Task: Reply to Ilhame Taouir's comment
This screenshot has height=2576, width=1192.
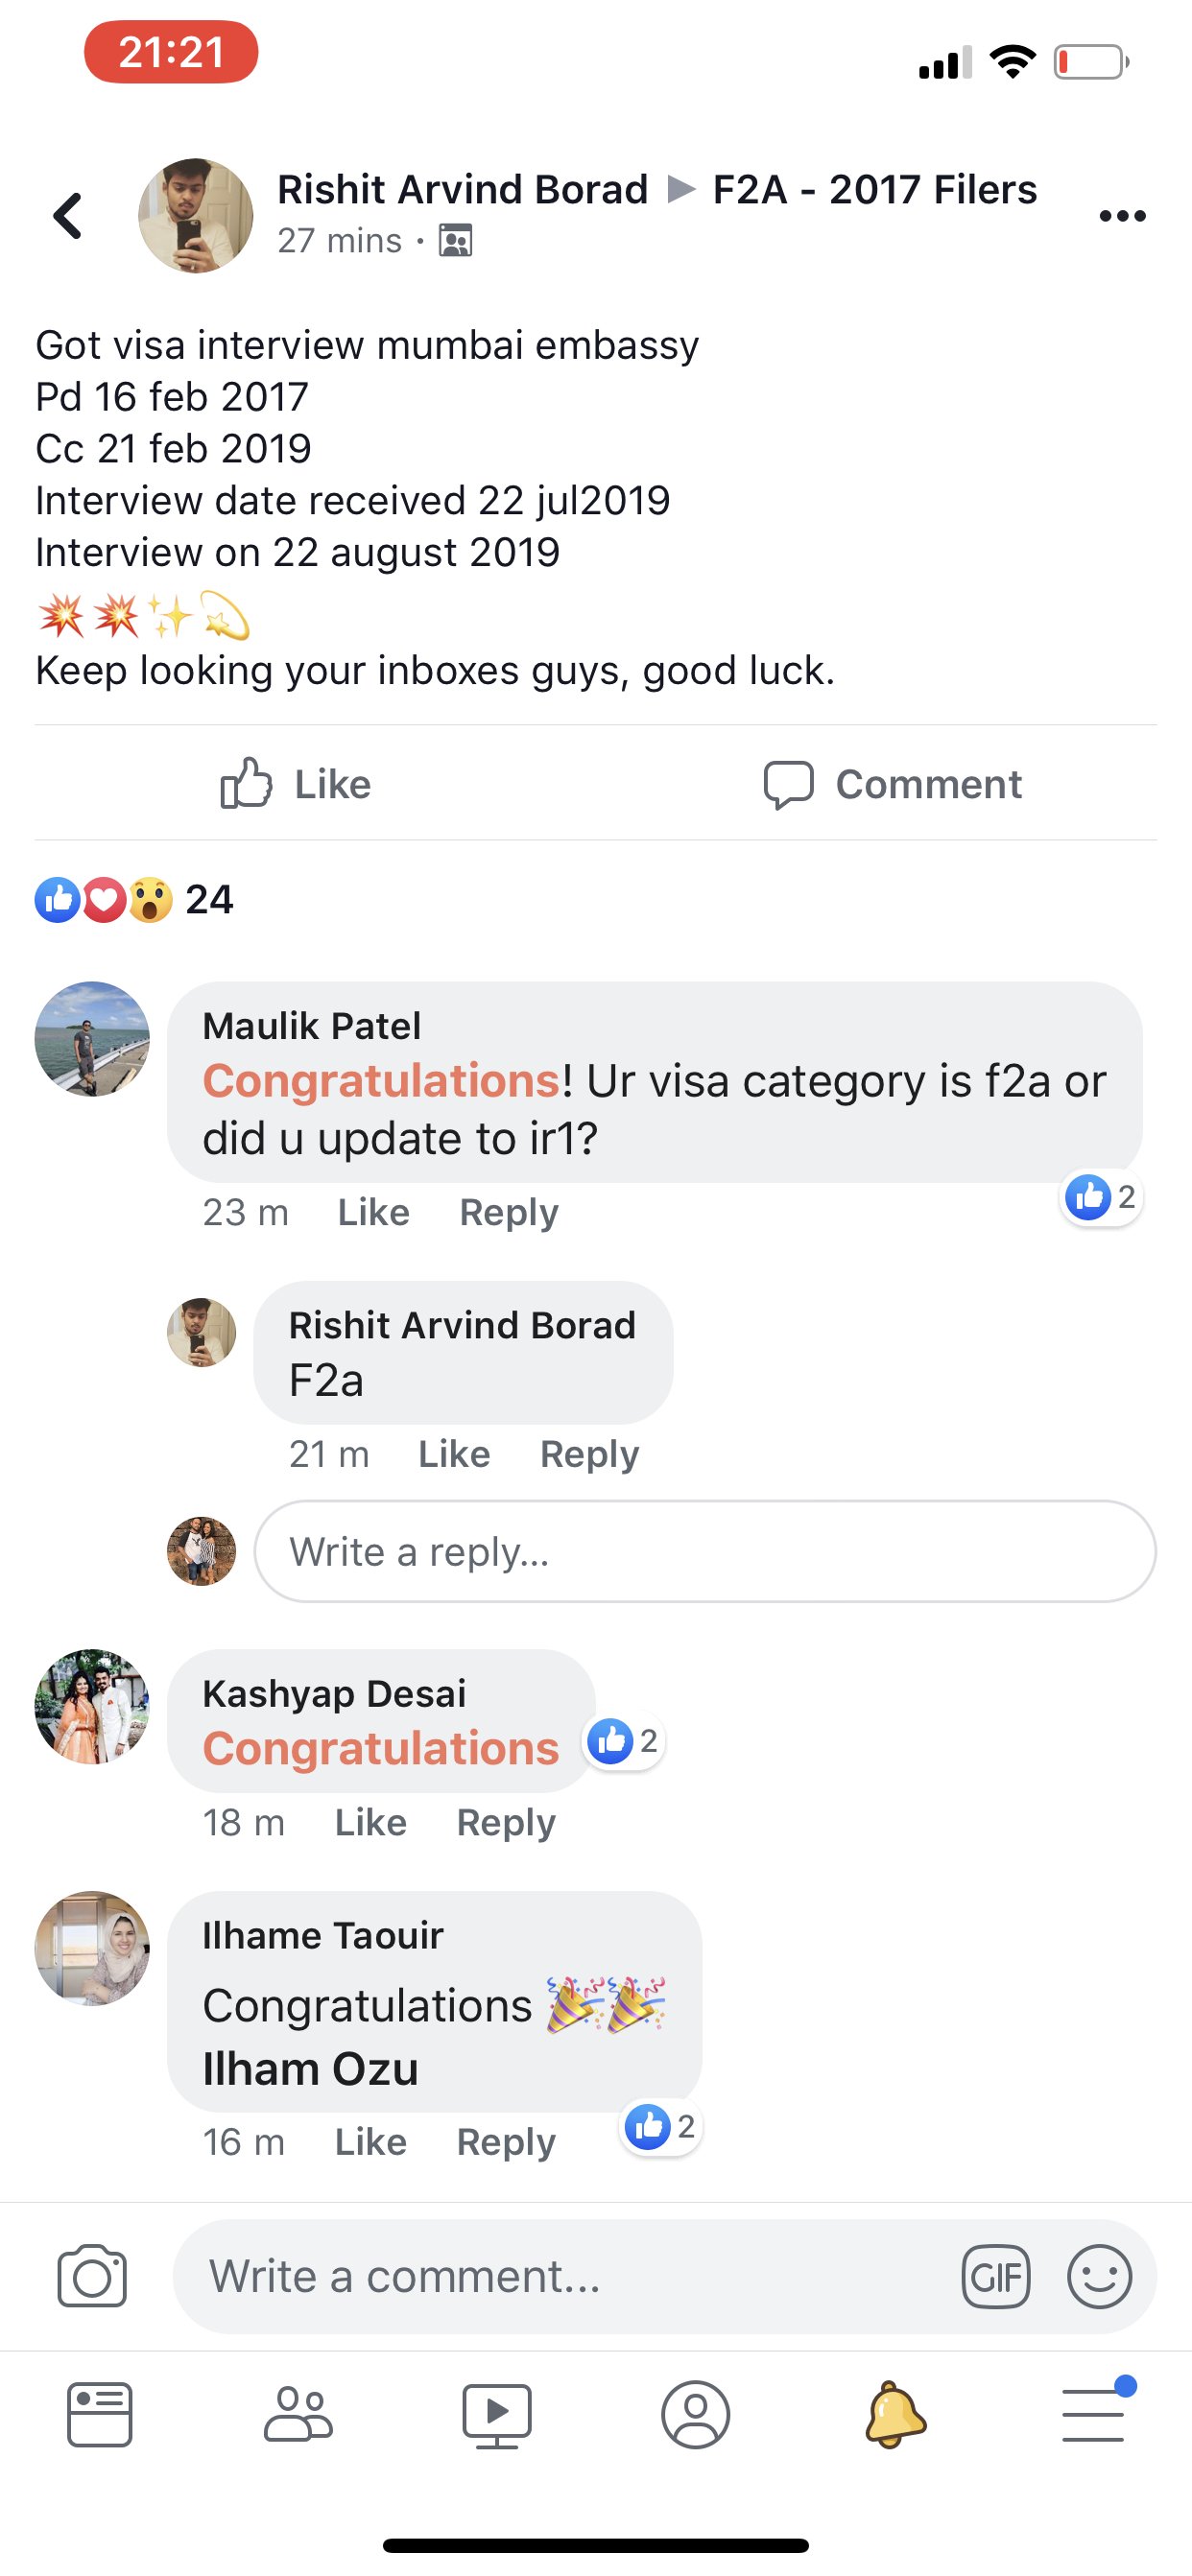Action: coord(506,2142)
